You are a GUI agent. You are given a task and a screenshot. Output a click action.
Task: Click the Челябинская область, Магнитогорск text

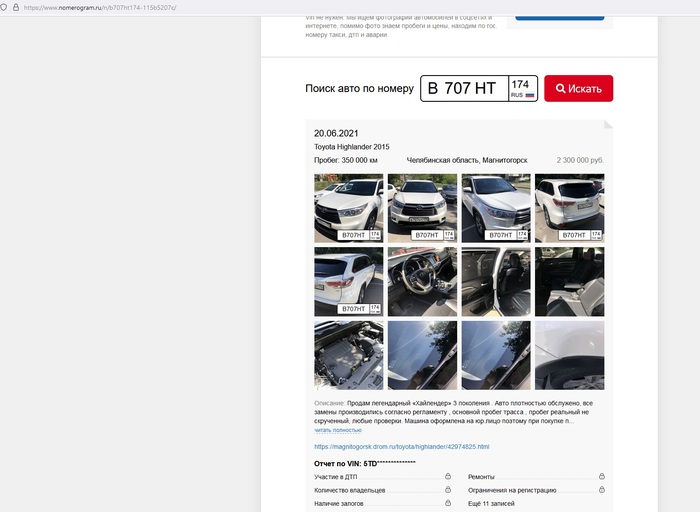tap(467, 160)
